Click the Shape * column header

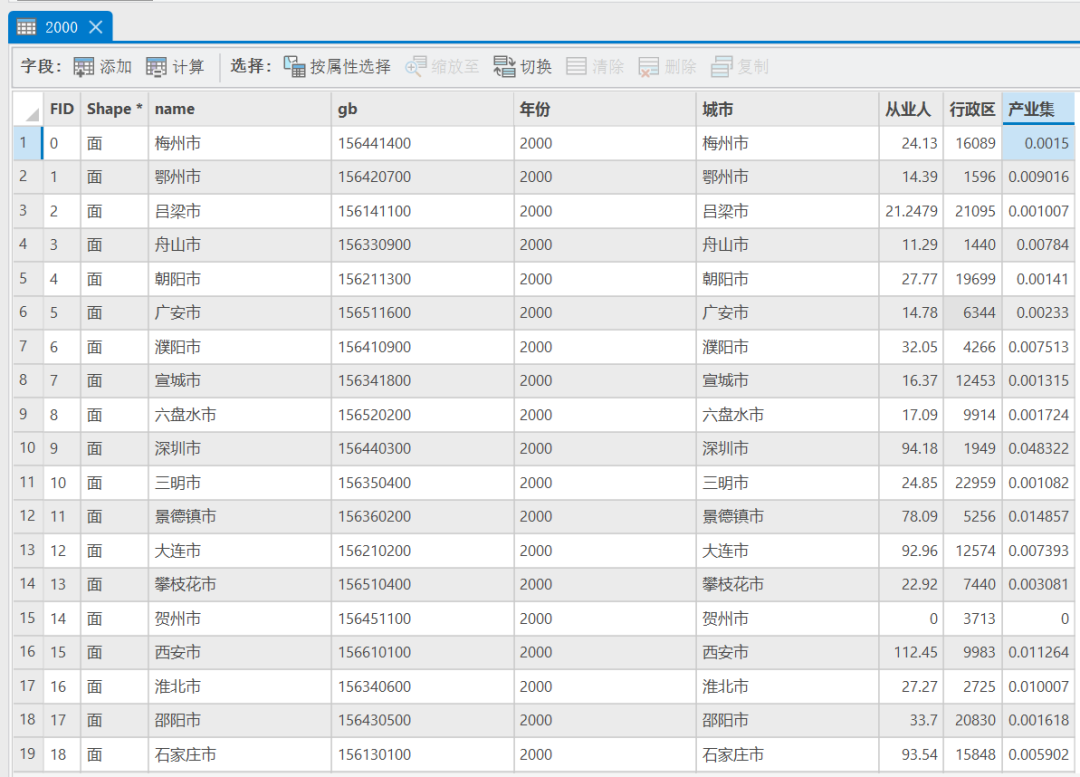pos(114,109)
